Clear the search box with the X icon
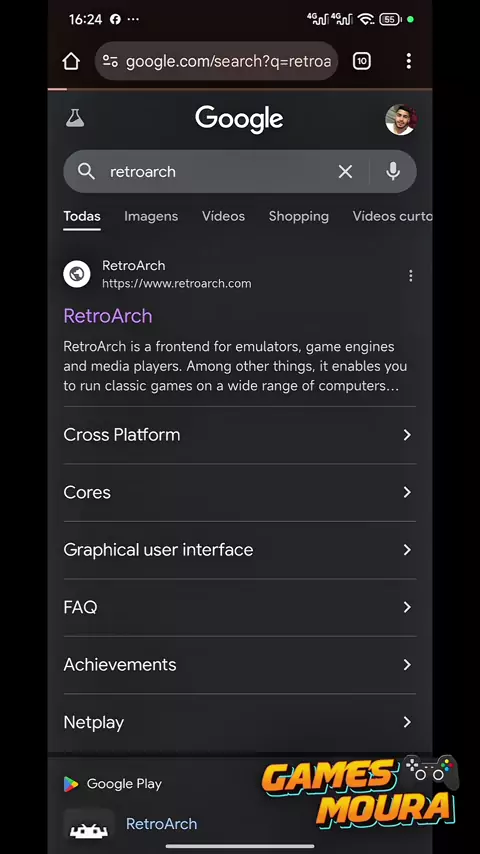The width and height of the screenshot is (480, 854). point(345,172)
